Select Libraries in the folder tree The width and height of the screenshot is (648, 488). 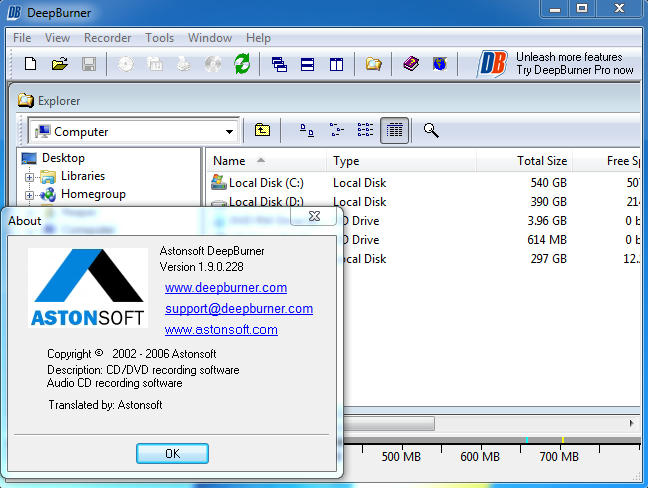tap(83, 176)
